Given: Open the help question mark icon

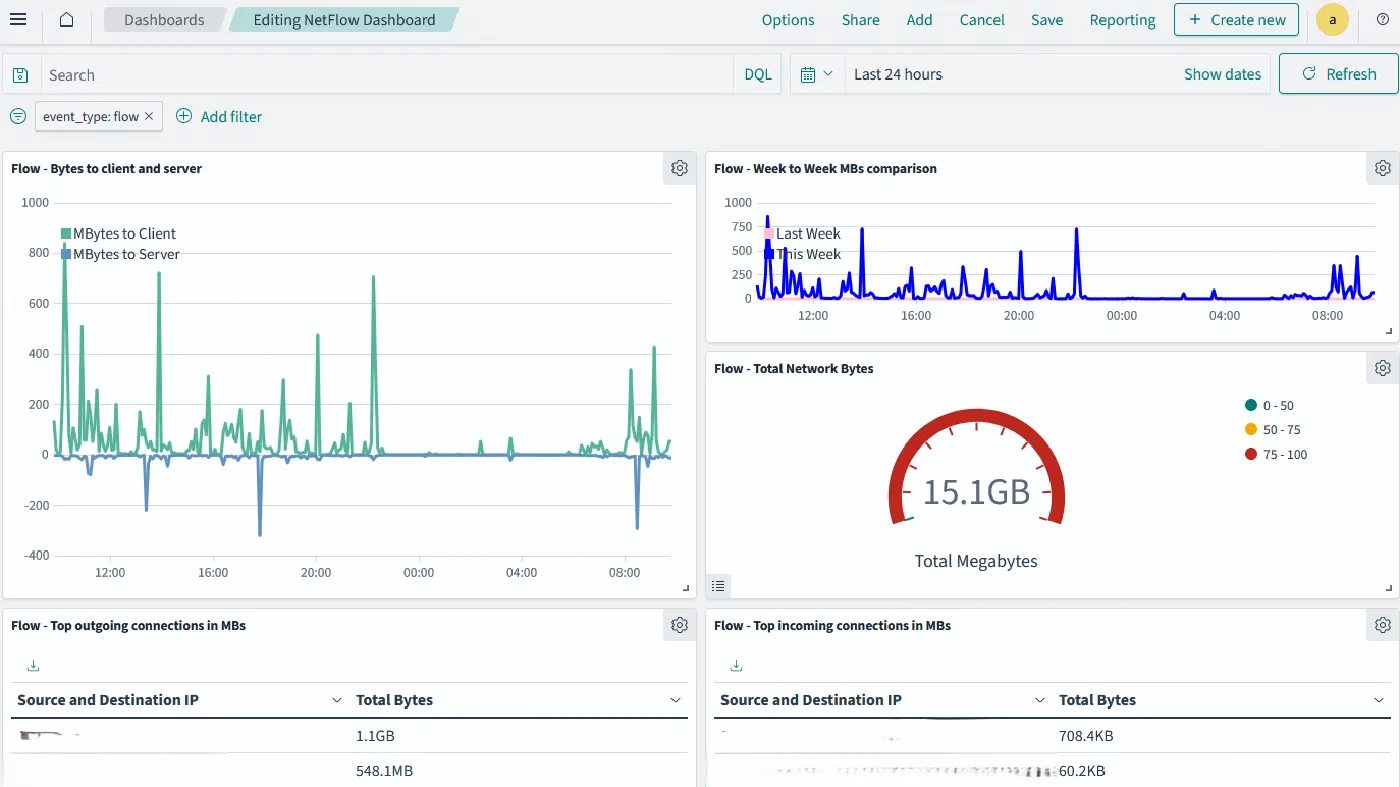Looking at the screenshot, I should pyautogui.click(x=1383, y=20).
